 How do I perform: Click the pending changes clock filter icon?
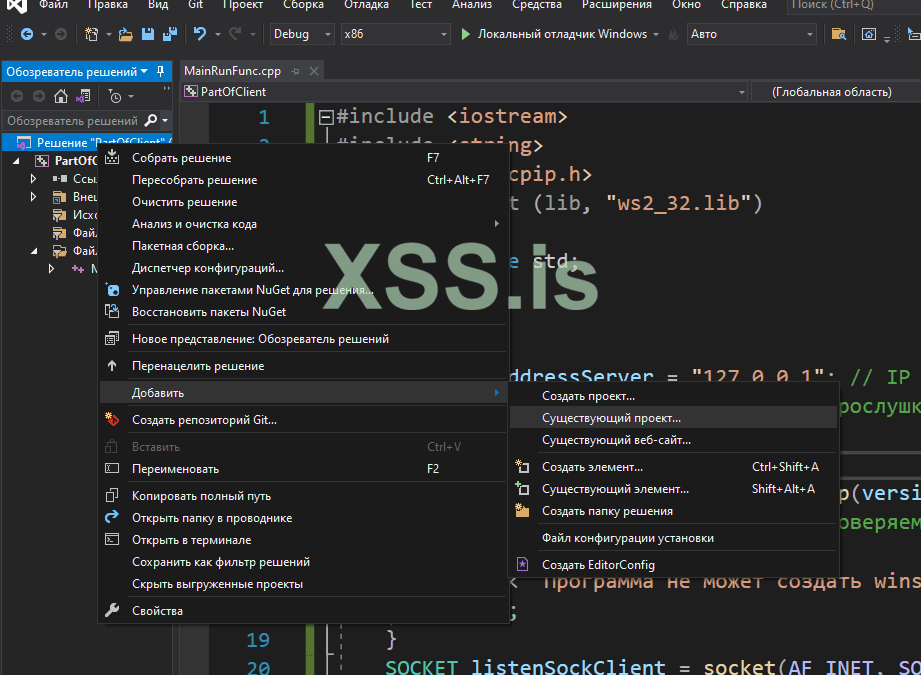(x=116, y=96)
